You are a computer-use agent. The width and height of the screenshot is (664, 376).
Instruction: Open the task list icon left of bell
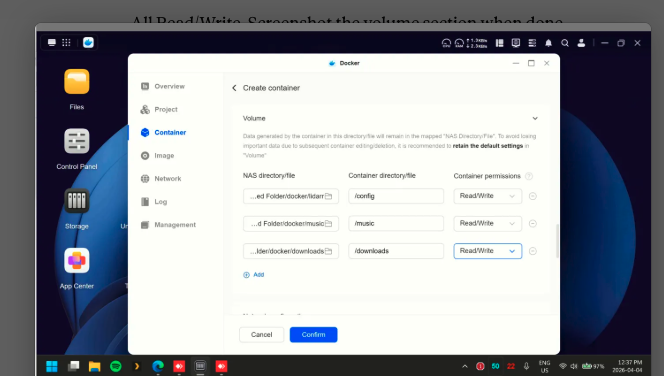(x=532, y=43)
